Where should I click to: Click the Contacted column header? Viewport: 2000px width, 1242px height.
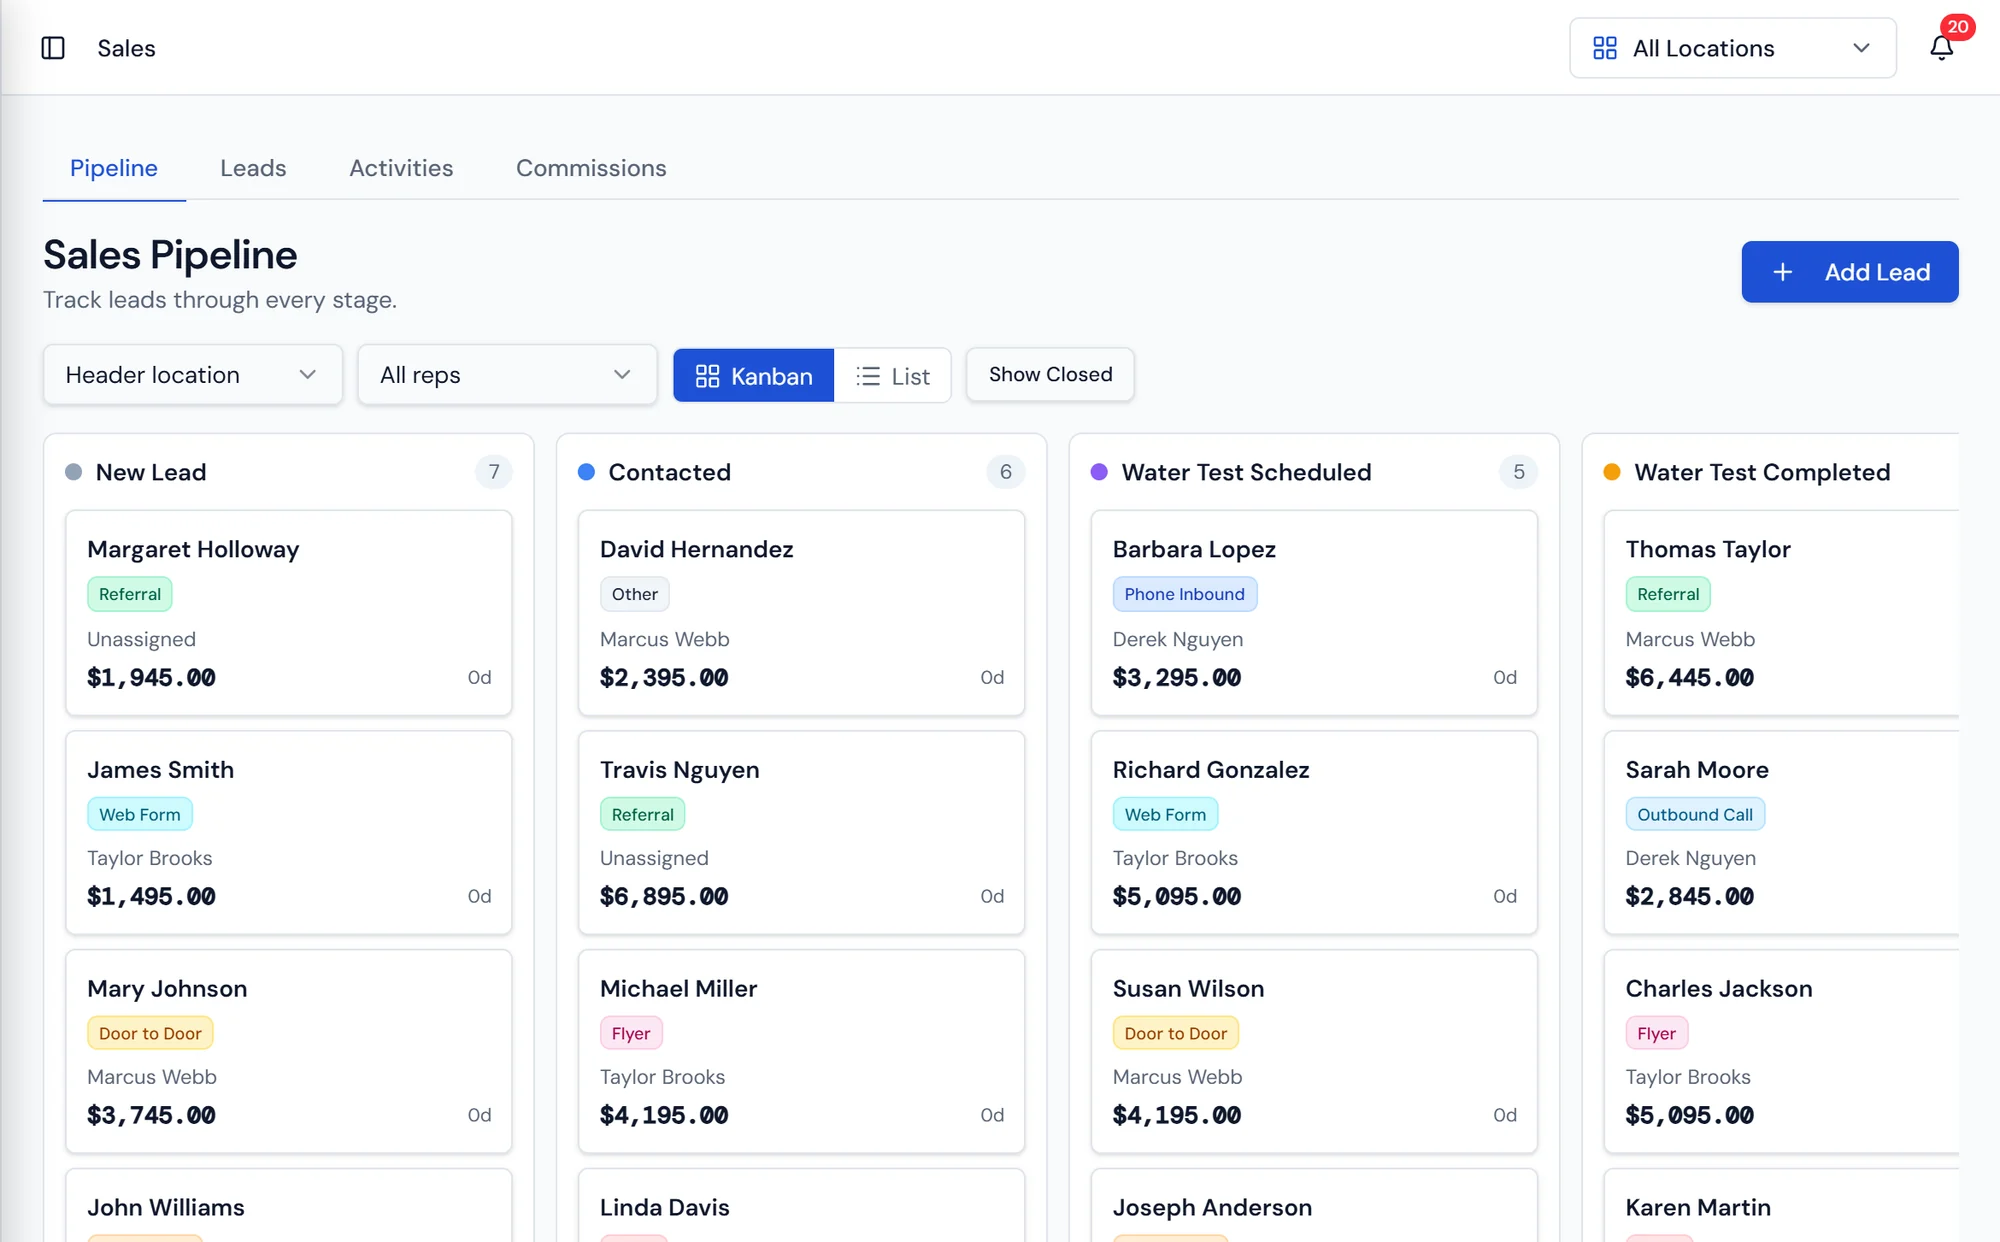(669, 472)
